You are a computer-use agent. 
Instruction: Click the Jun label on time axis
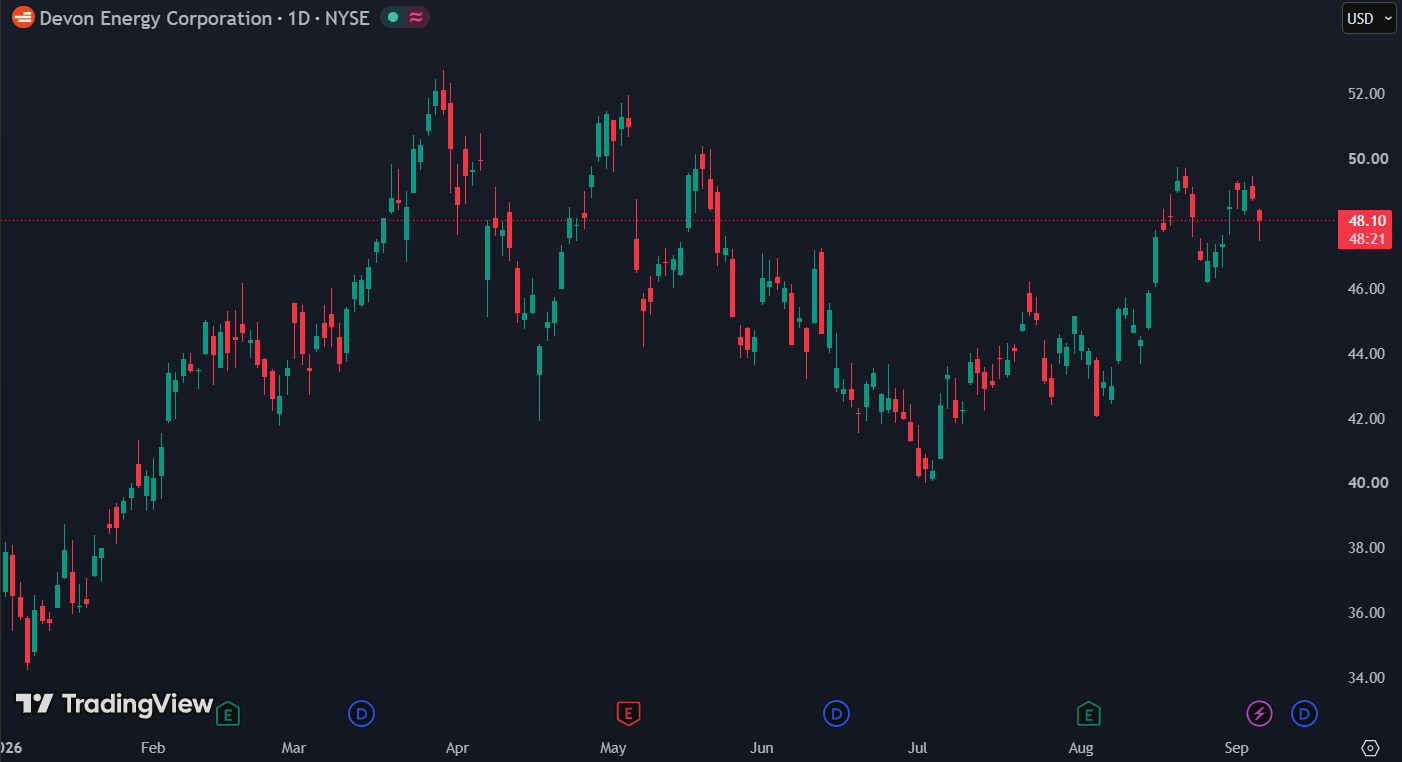[x=762, y=748]
